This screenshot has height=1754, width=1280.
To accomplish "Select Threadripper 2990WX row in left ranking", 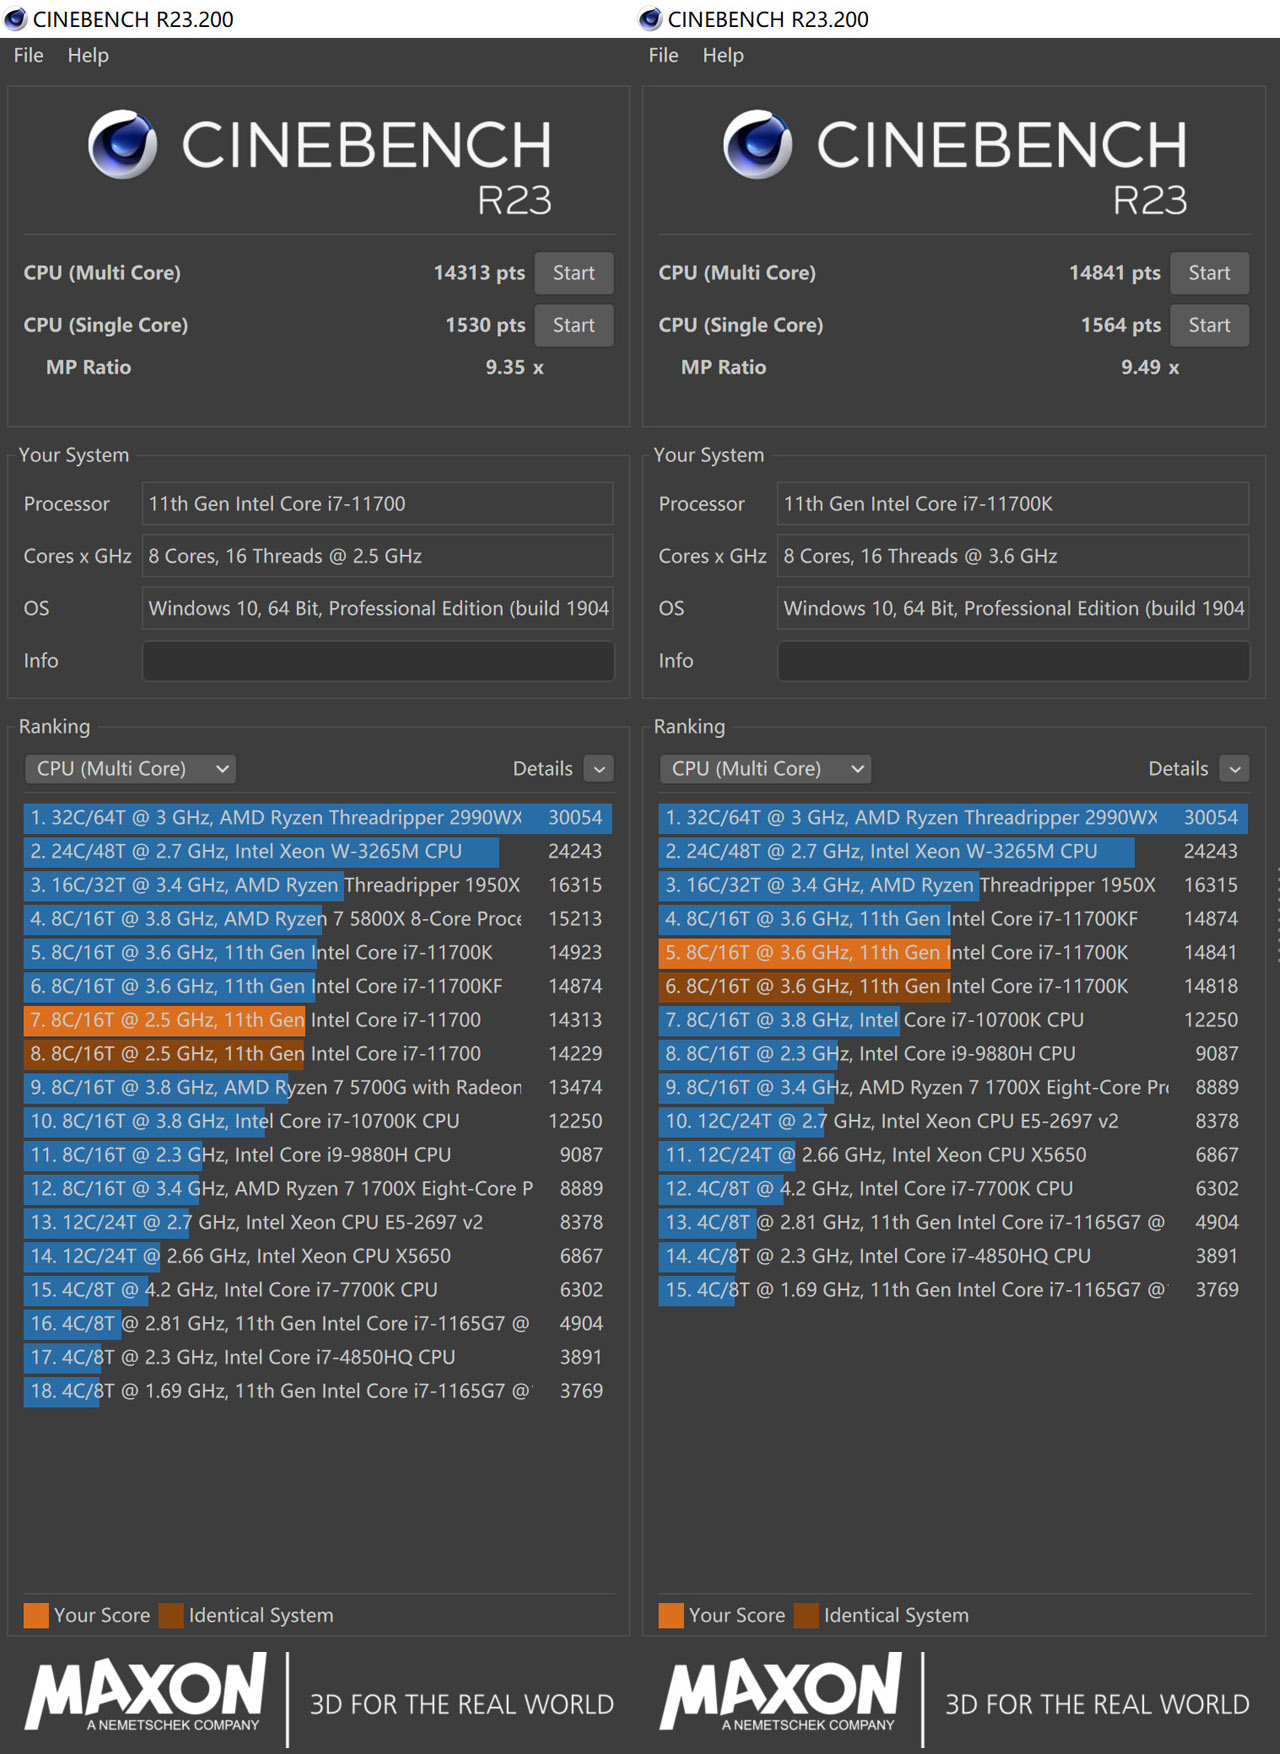I will click(x=318, y=818).
